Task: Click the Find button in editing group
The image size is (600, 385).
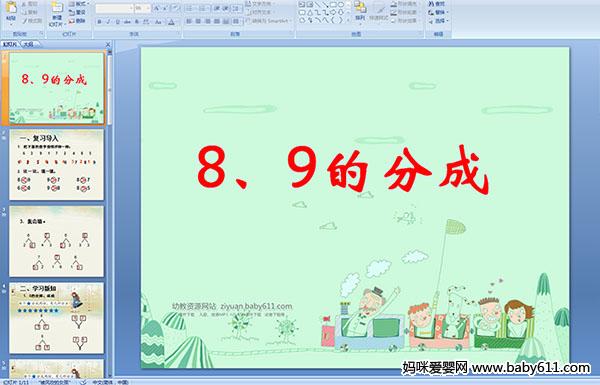Action: (x=437, y=4)
